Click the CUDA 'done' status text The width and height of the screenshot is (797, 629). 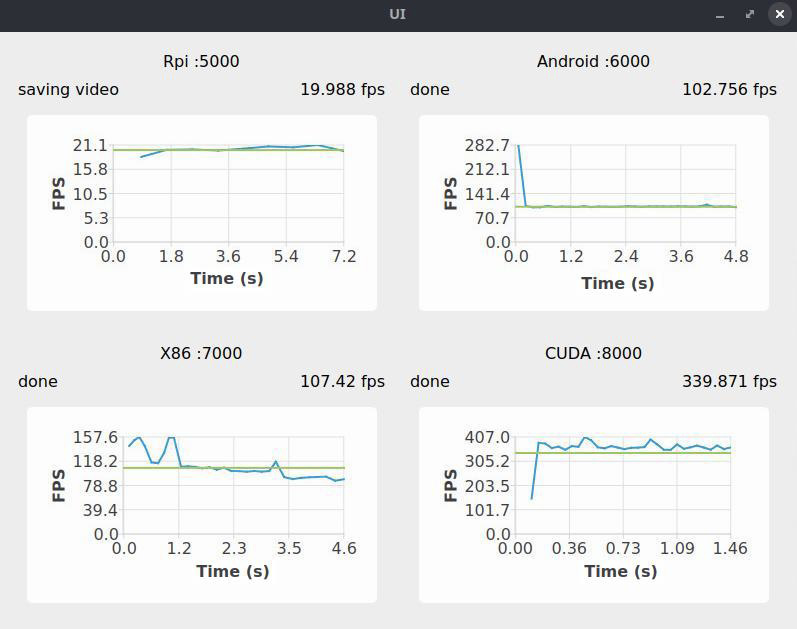click(430, 381)
